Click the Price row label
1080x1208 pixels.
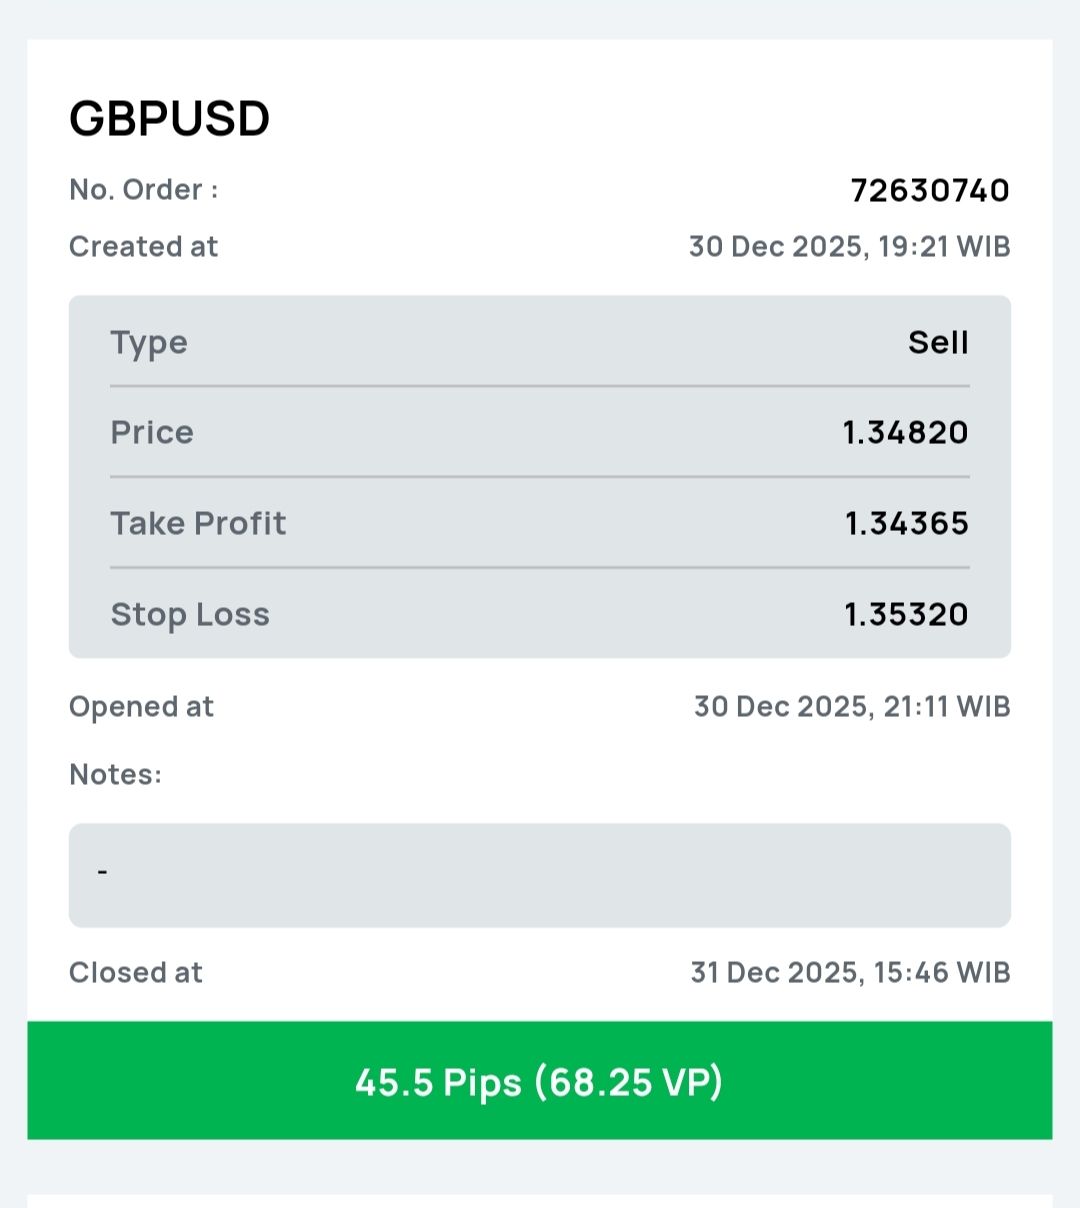(x=152, y=432)
